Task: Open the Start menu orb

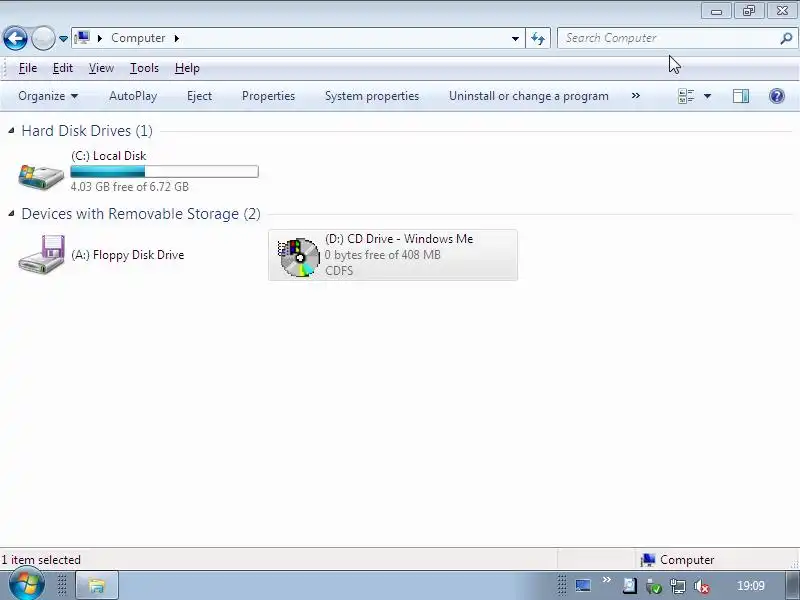Action: tap(26, 585)
